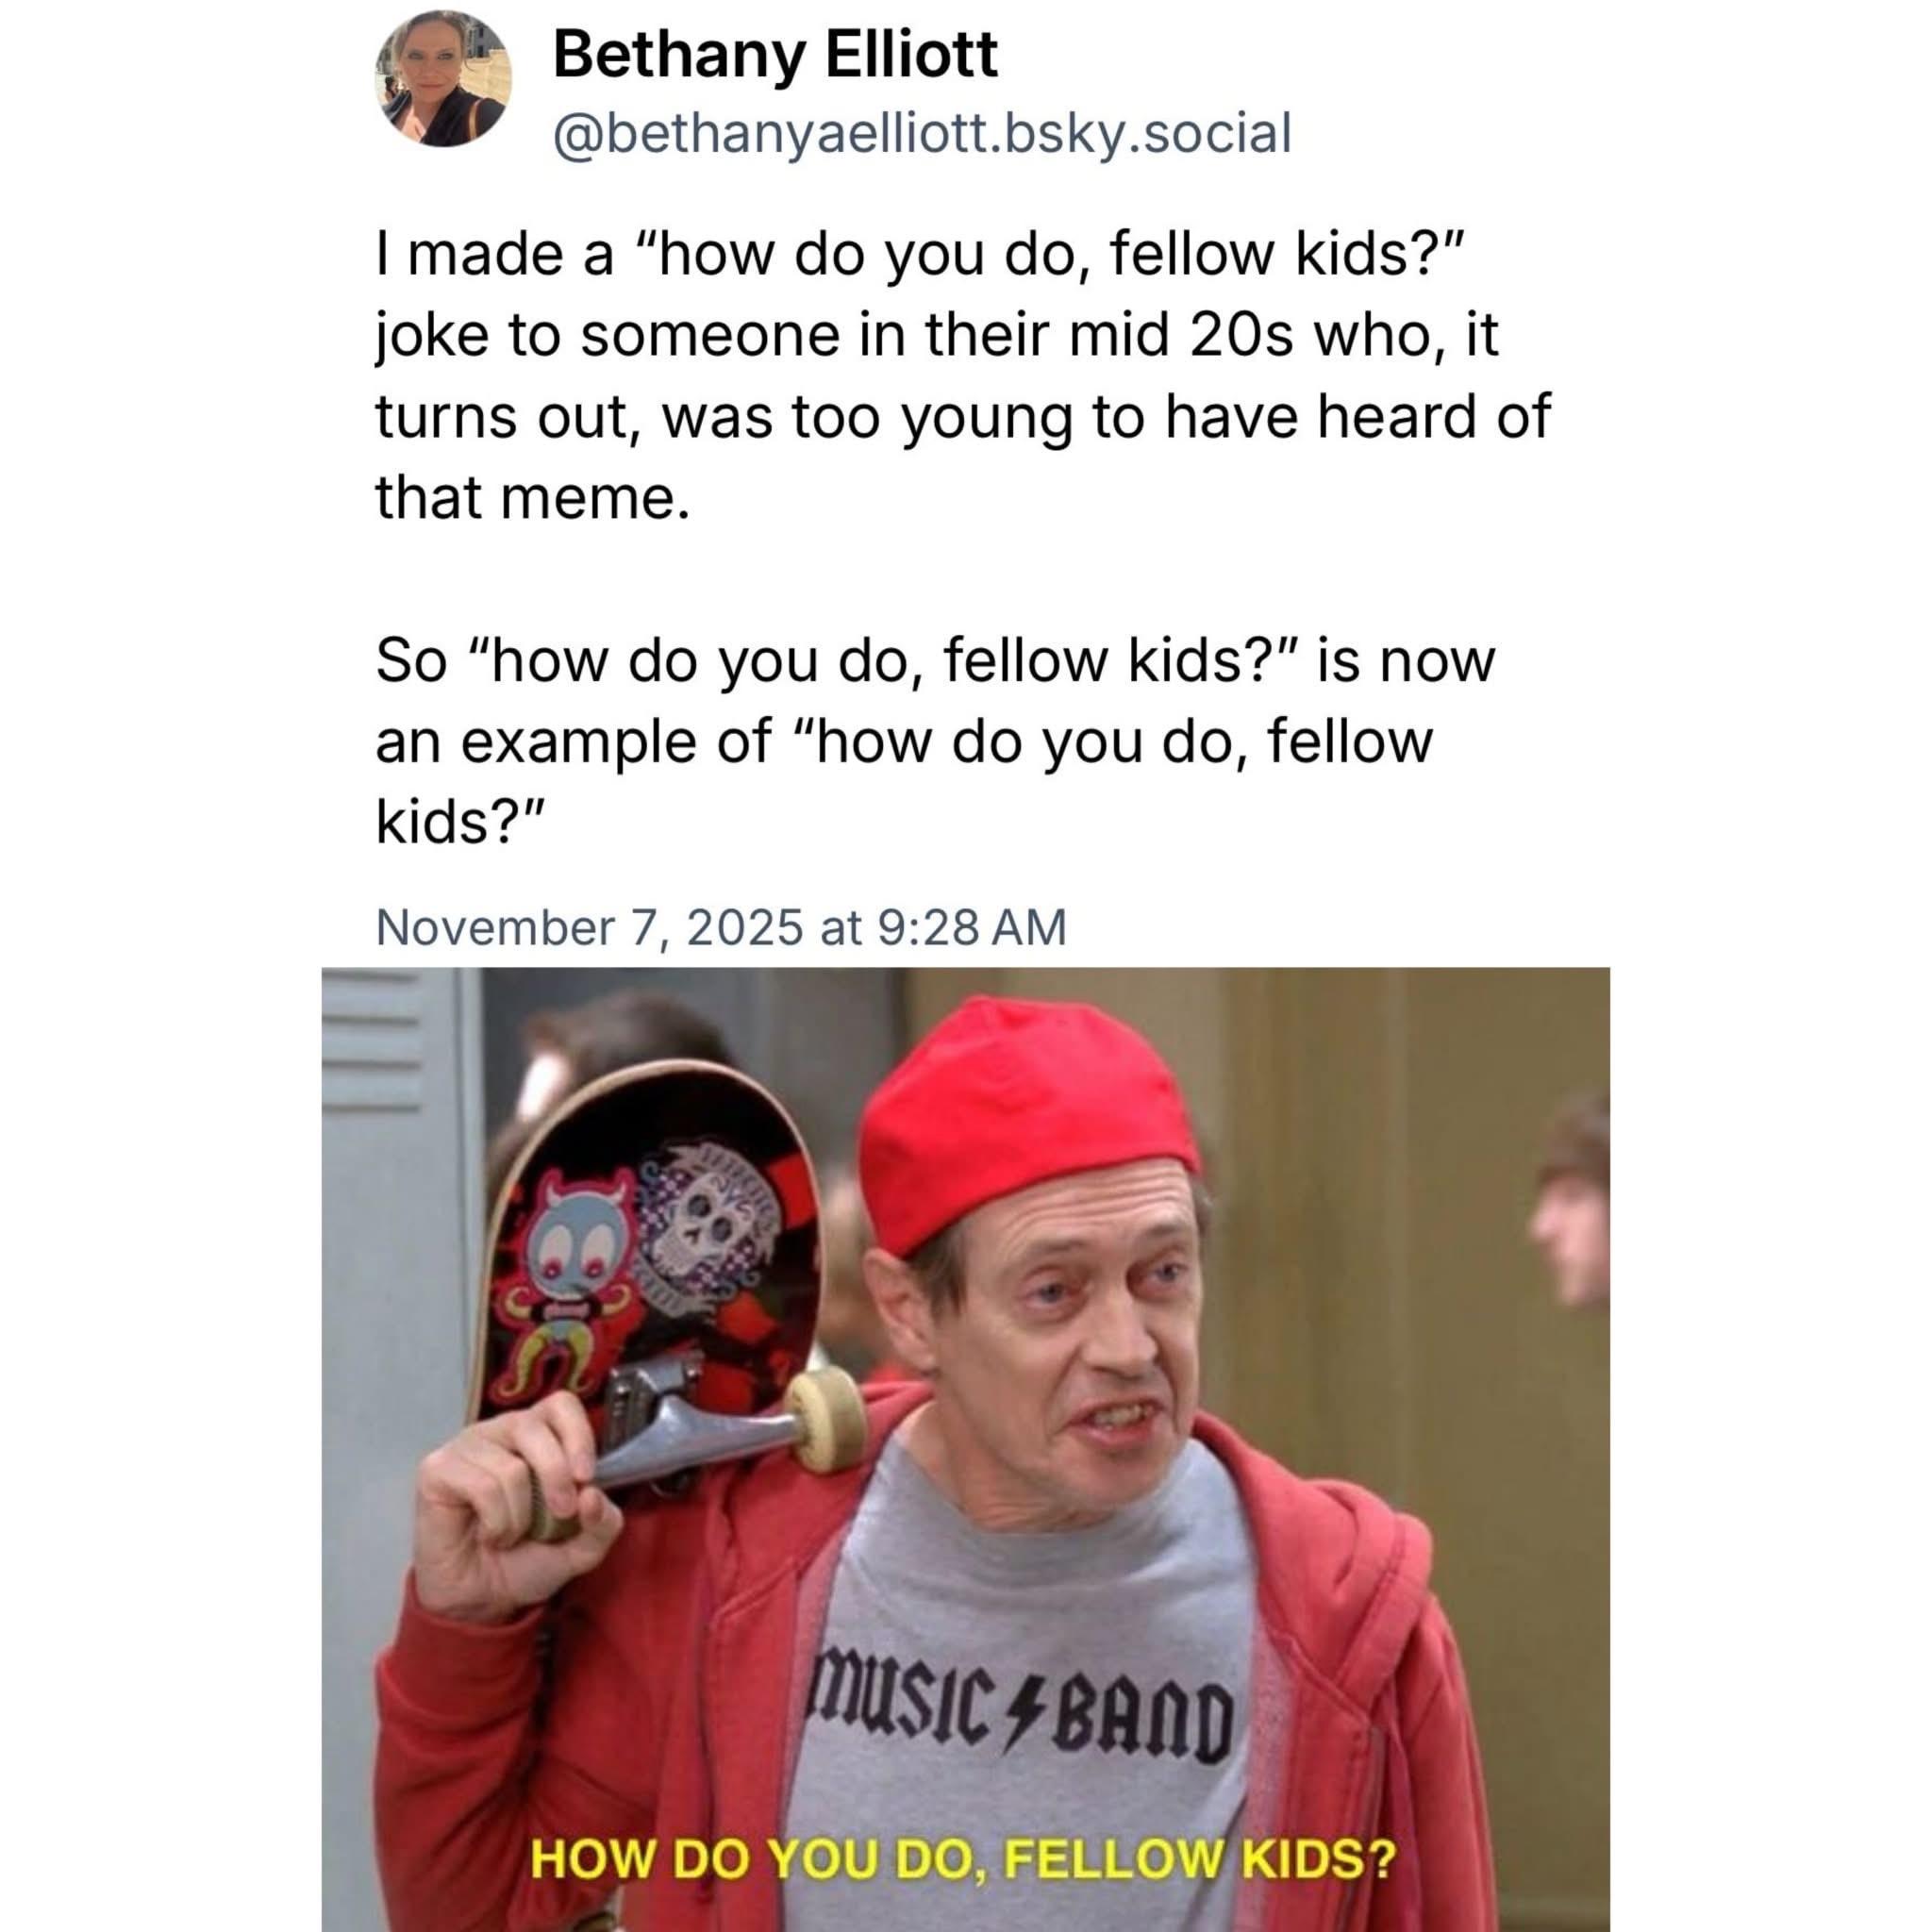Click the Bethany Elliott display name
The height and width of the screenshot is (1932, 1932).
(775, 54)
